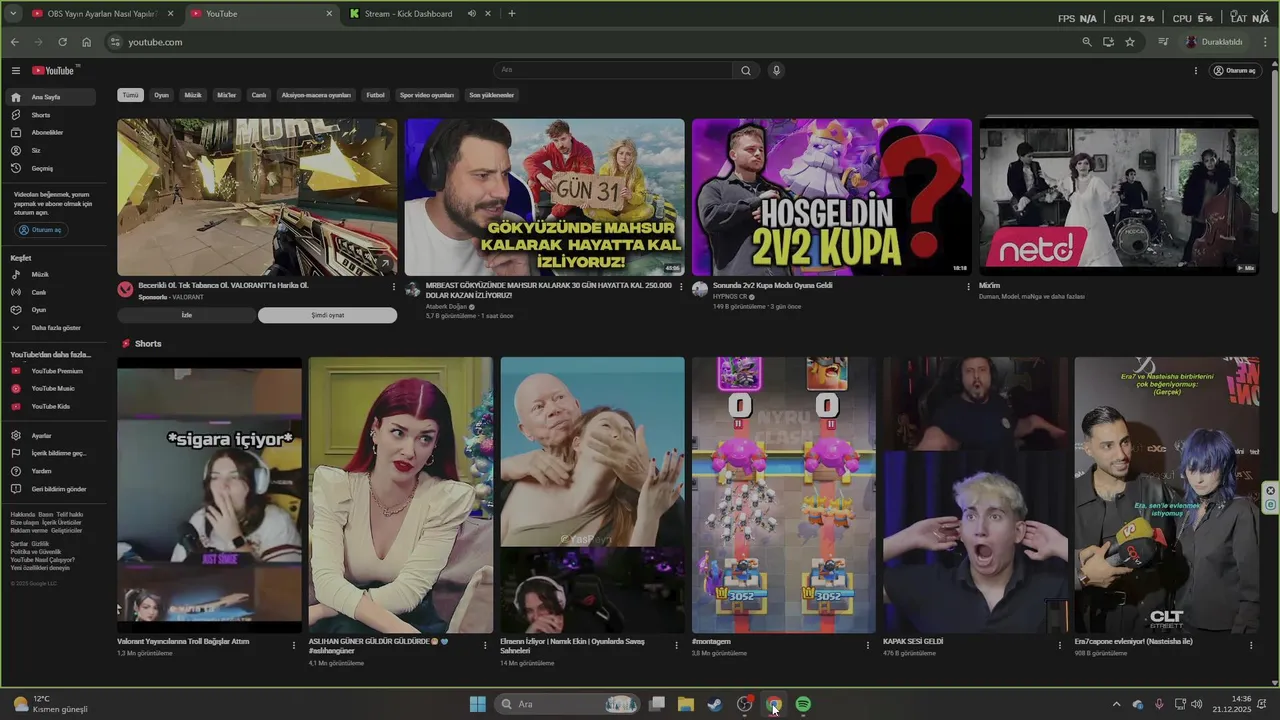
Task: Open Abonelikler in the sidebar
Action: pos(52,132)
